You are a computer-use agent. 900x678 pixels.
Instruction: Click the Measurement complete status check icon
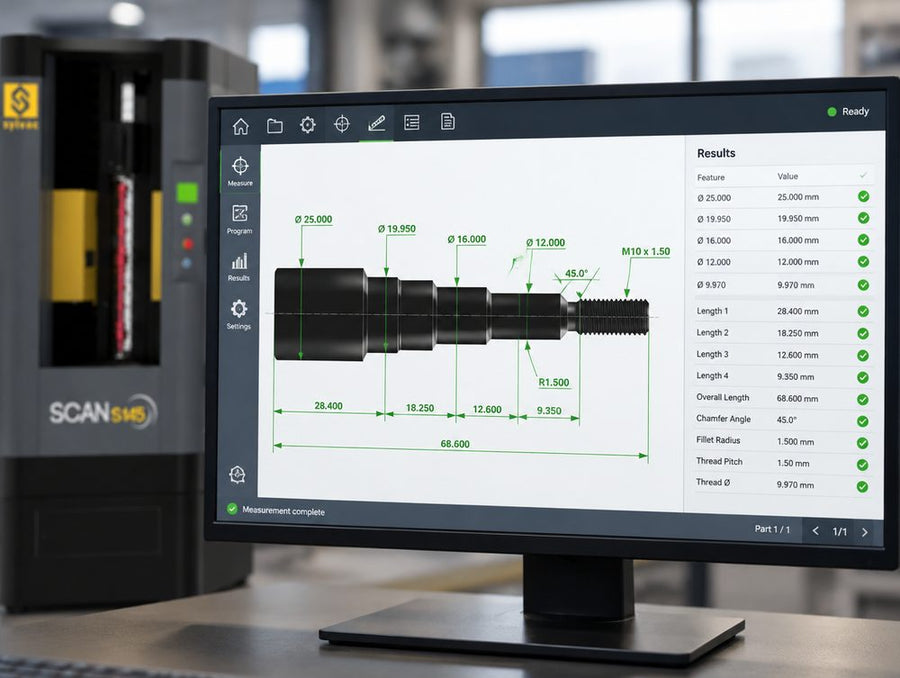tap(232, 509)
